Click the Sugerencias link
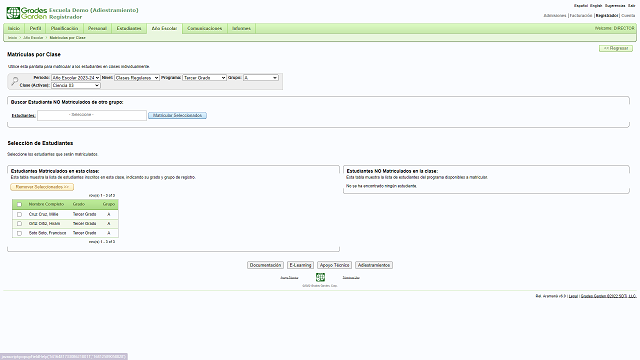 click(615, 6)
